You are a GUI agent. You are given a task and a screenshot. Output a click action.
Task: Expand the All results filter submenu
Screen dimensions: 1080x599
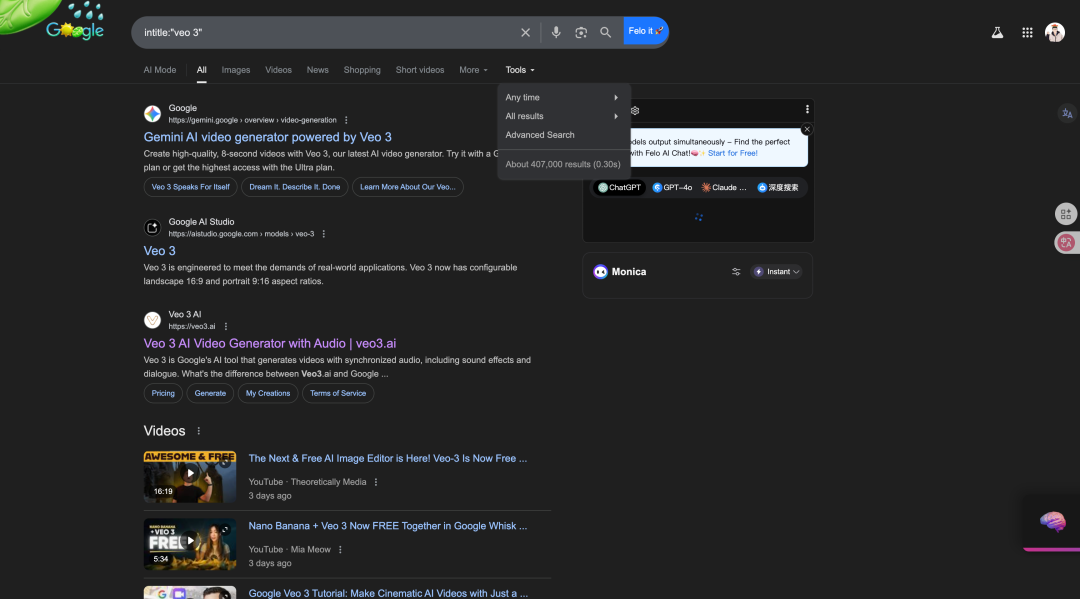click(x=562, y=116)
